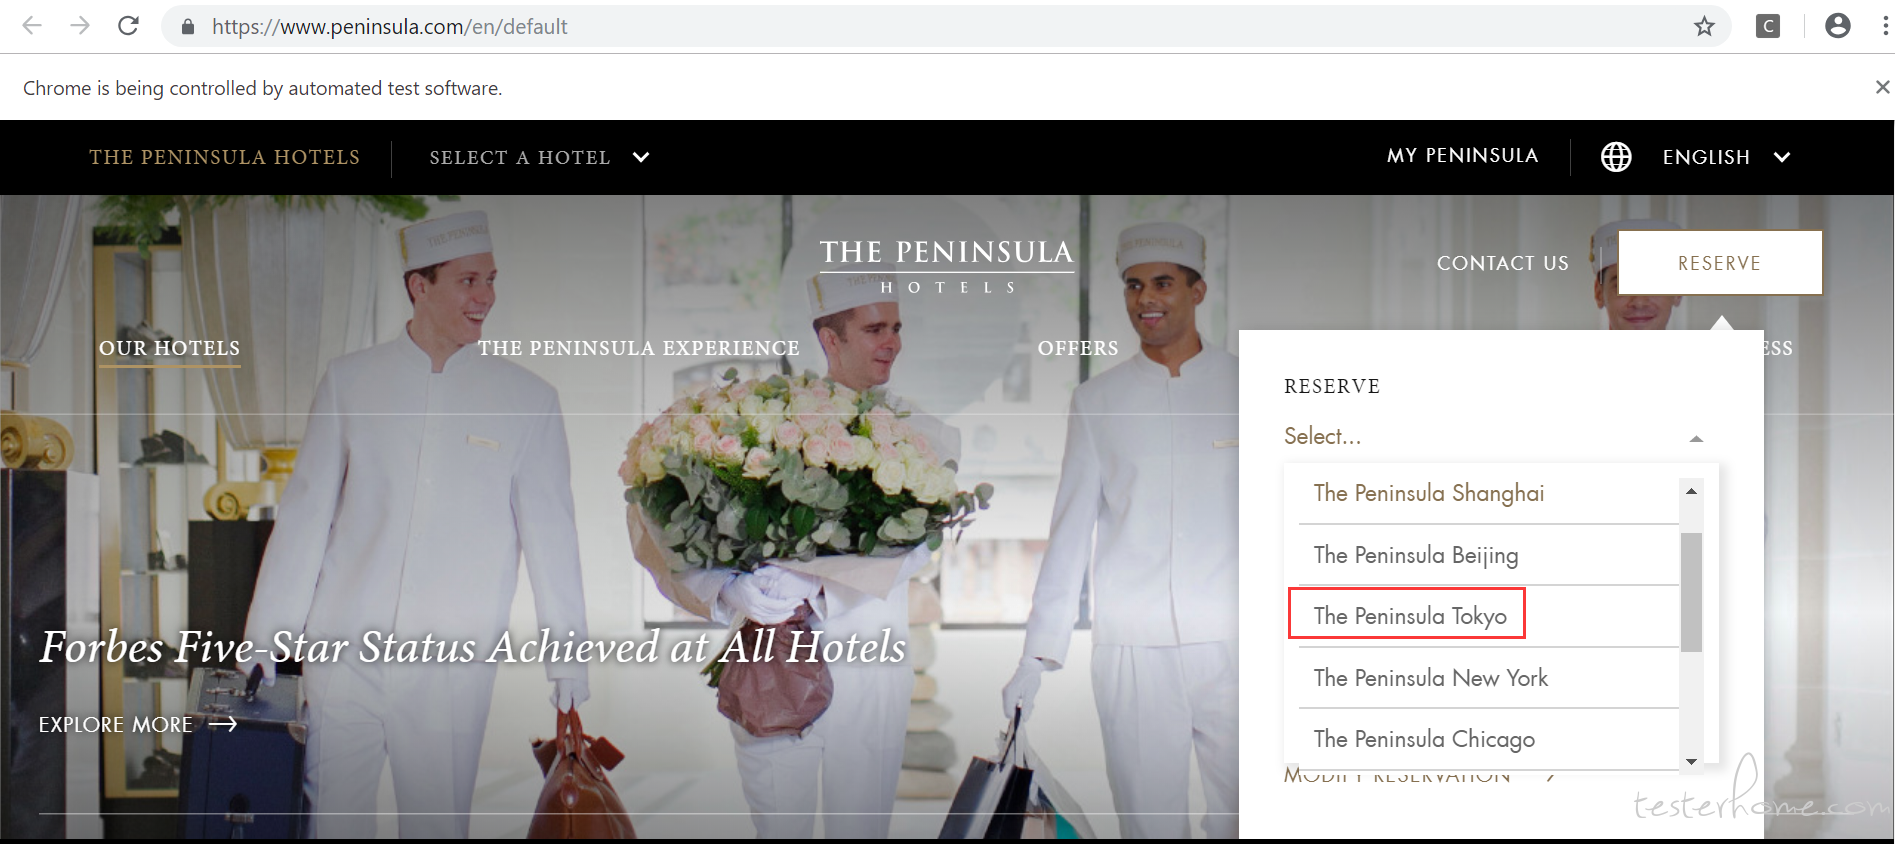
Task: Reload the page with refresh icon
Action: (128, 26)
